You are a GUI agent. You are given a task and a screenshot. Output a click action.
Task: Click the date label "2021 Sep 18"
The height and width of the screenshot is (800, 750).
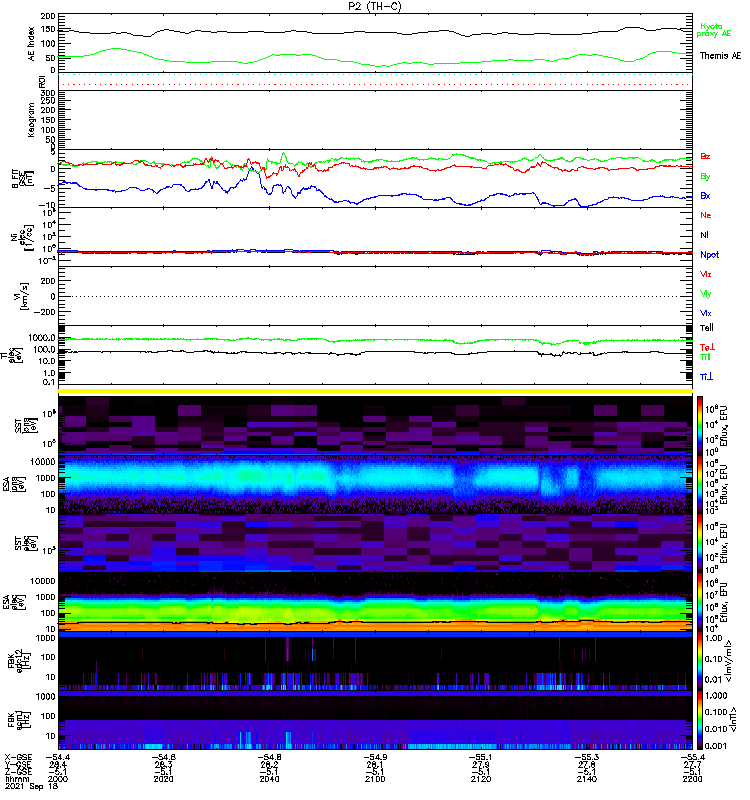coord(32,786)
